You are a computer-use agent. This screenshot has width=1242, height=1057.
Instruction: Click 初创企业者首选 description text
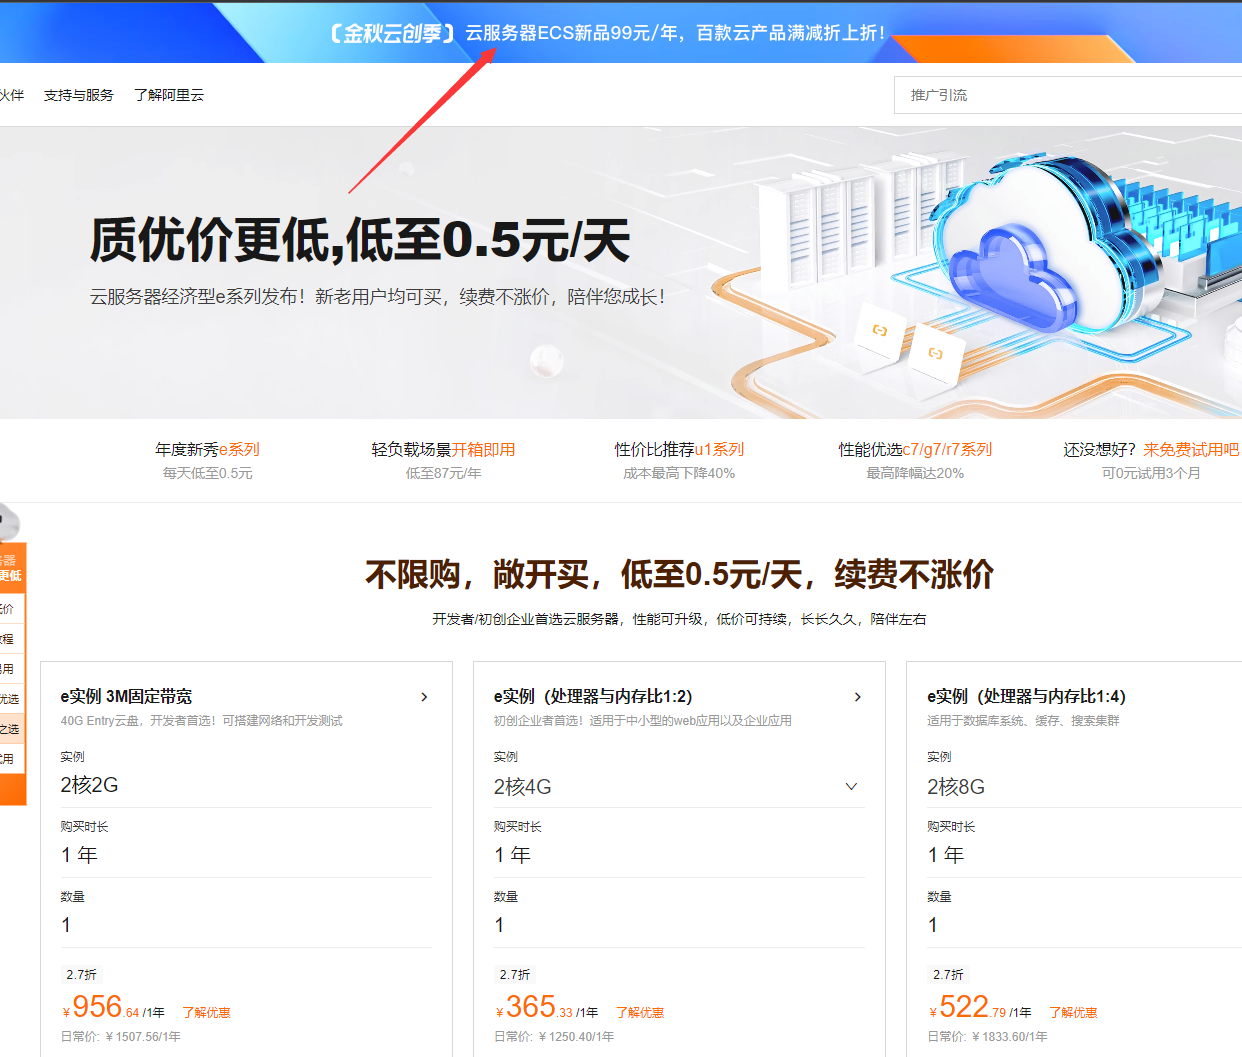coord(643,721)
